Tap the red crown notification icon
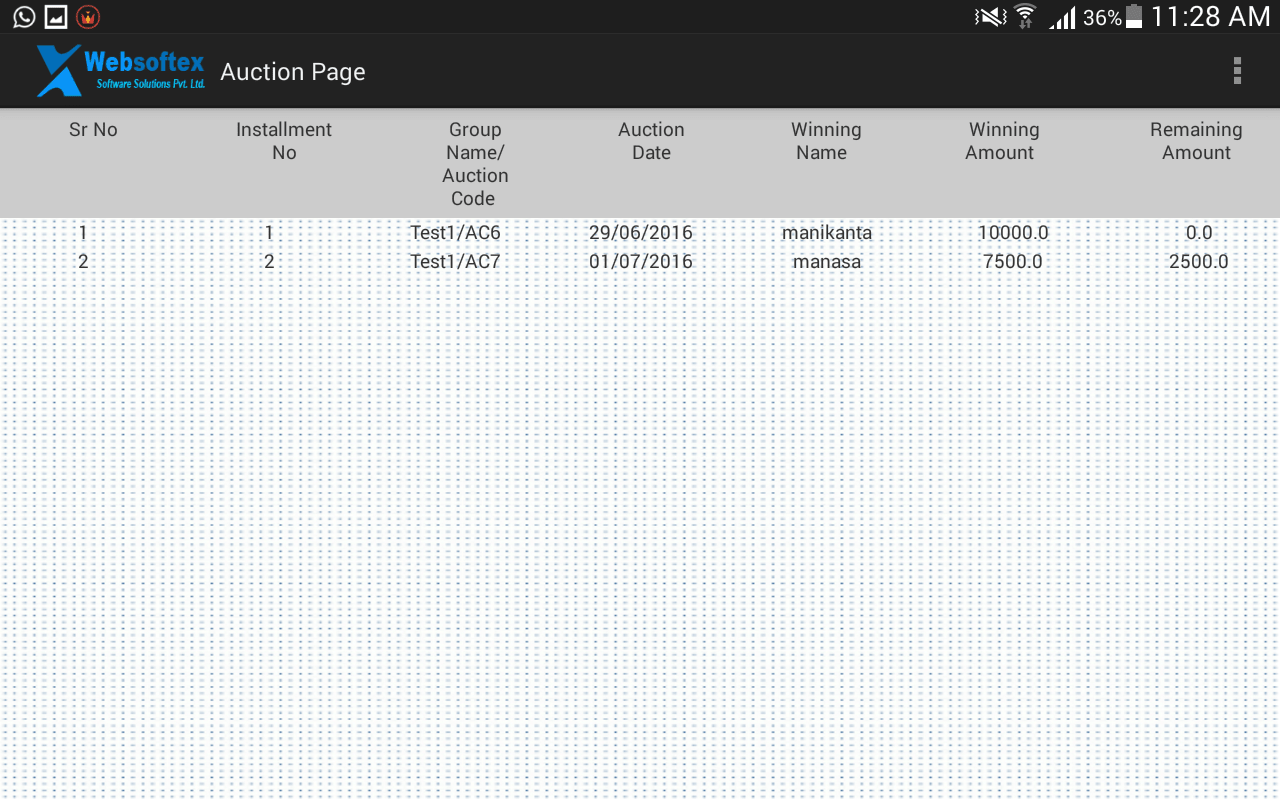Image resolution: width=1280 pixels, height=800 pixels. pyautogui.click(x=88, y=17)
